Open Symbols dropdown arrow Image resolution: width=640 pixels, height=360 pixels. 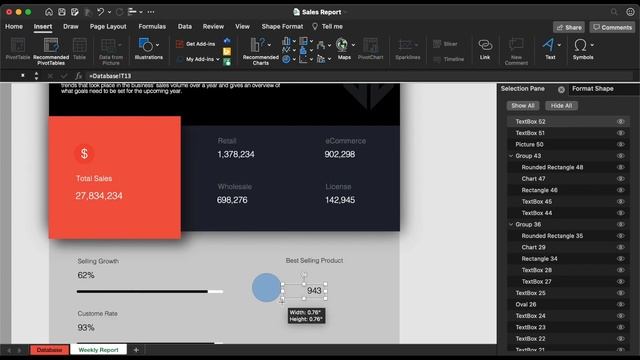592,45
